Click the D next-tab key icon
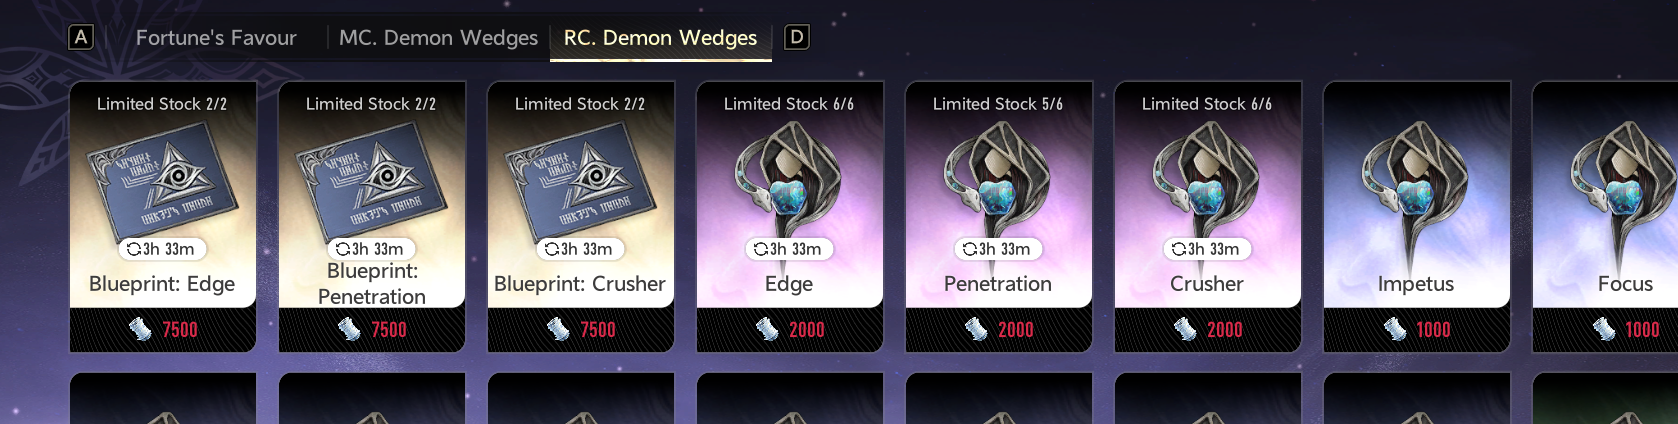Image resolution: width=1678 pixels, height=424 pixels. tap(796, 38)
